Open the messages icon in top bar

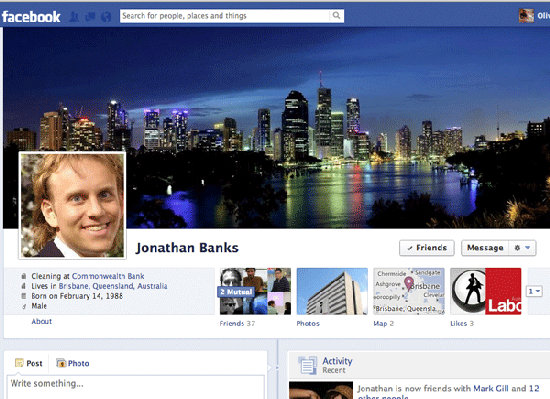pos(90,16)
